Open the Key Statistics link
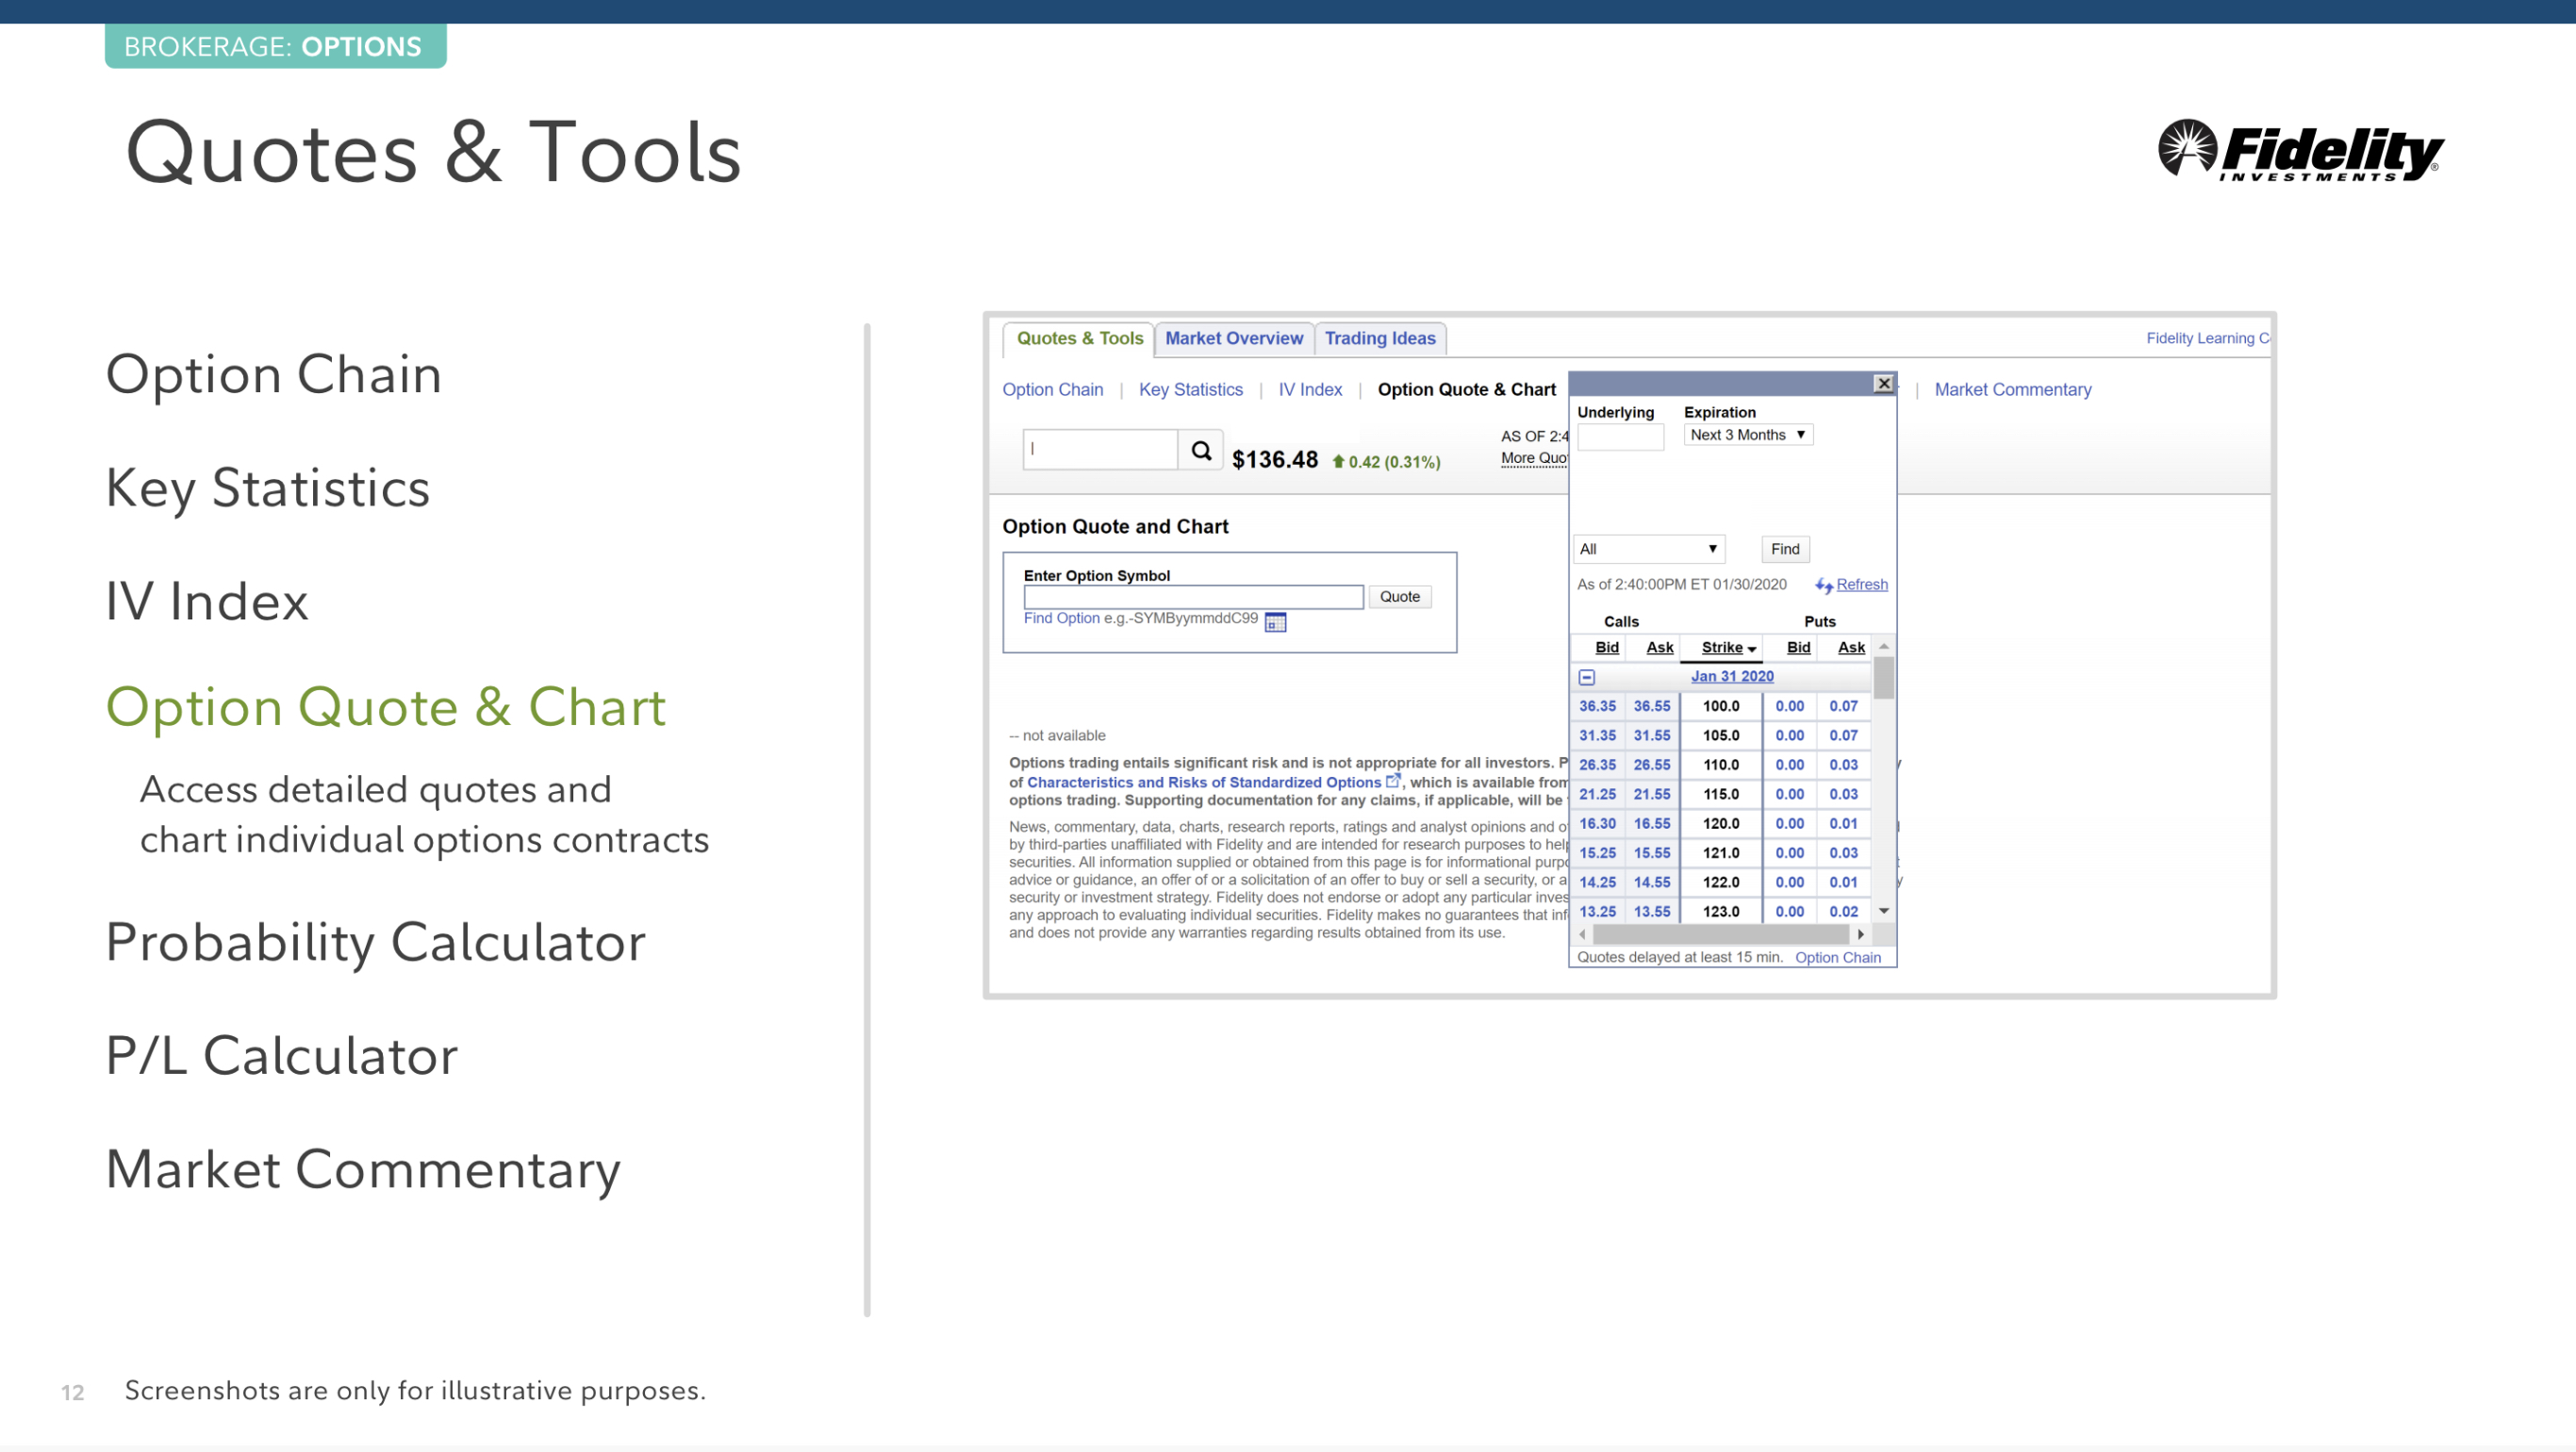This screenshot has width=2576, height=1452. 1190,390
